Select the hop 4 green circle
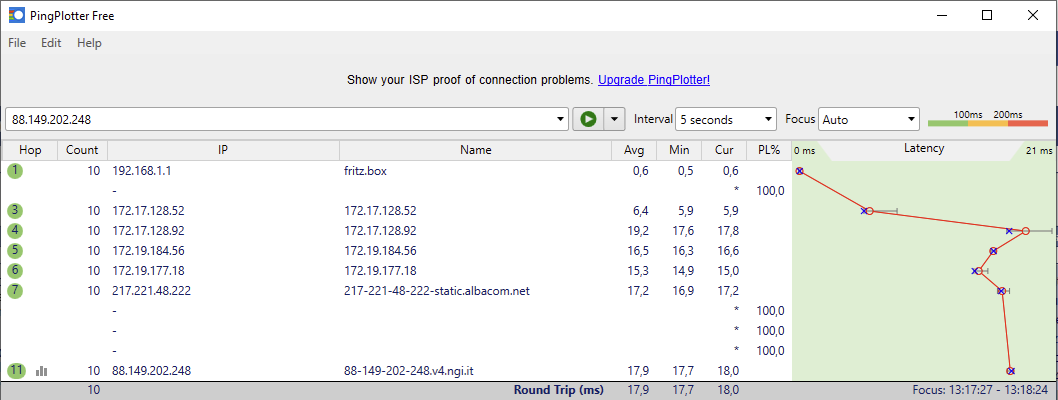The height and width of the screenshot is (400, 1058). tap(15, 231)
